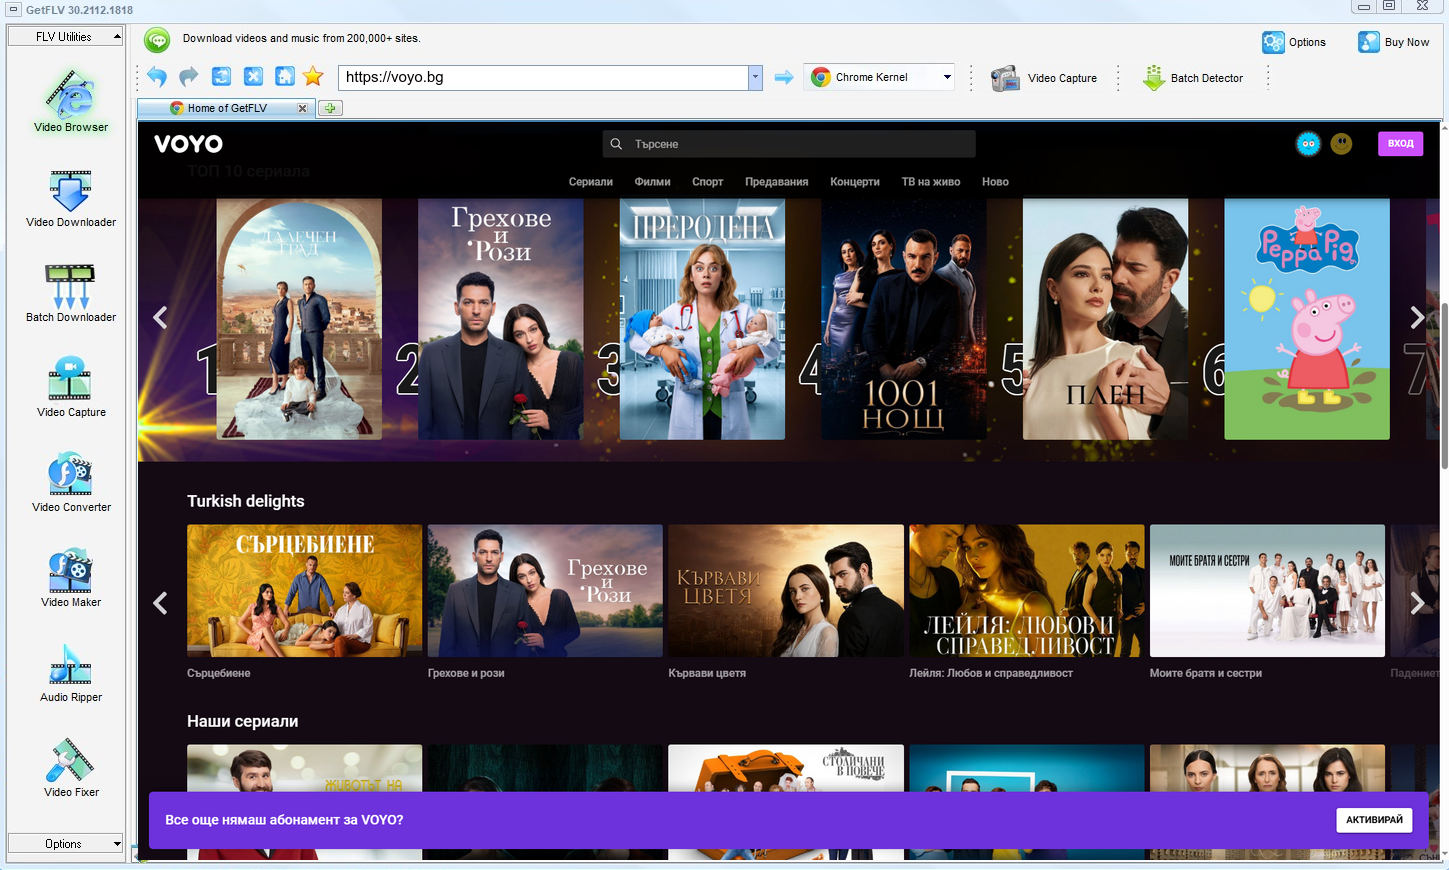Image resolution: width=1449 pixels, height=870 pixels.
Task: Show previous Top 10 series
Action: click(x=160, y=318)
